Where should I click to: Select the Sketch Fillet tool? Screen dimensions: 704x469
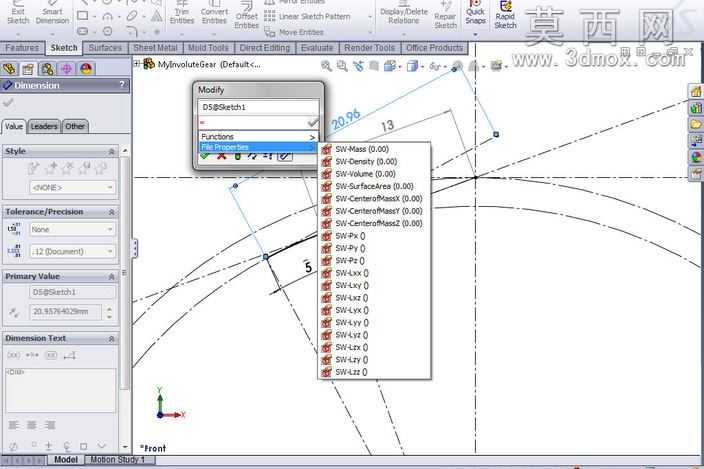pyautogui.click(x=132, y=31)
